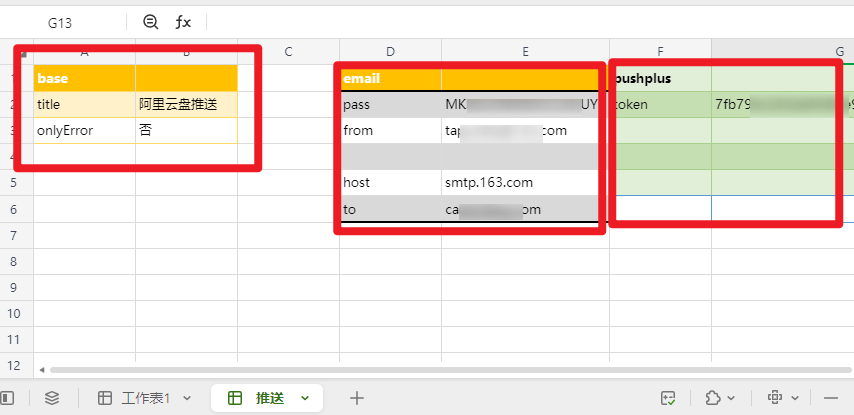Click the view mode icon in status bar
854x415 pixels.
[774, 398]
